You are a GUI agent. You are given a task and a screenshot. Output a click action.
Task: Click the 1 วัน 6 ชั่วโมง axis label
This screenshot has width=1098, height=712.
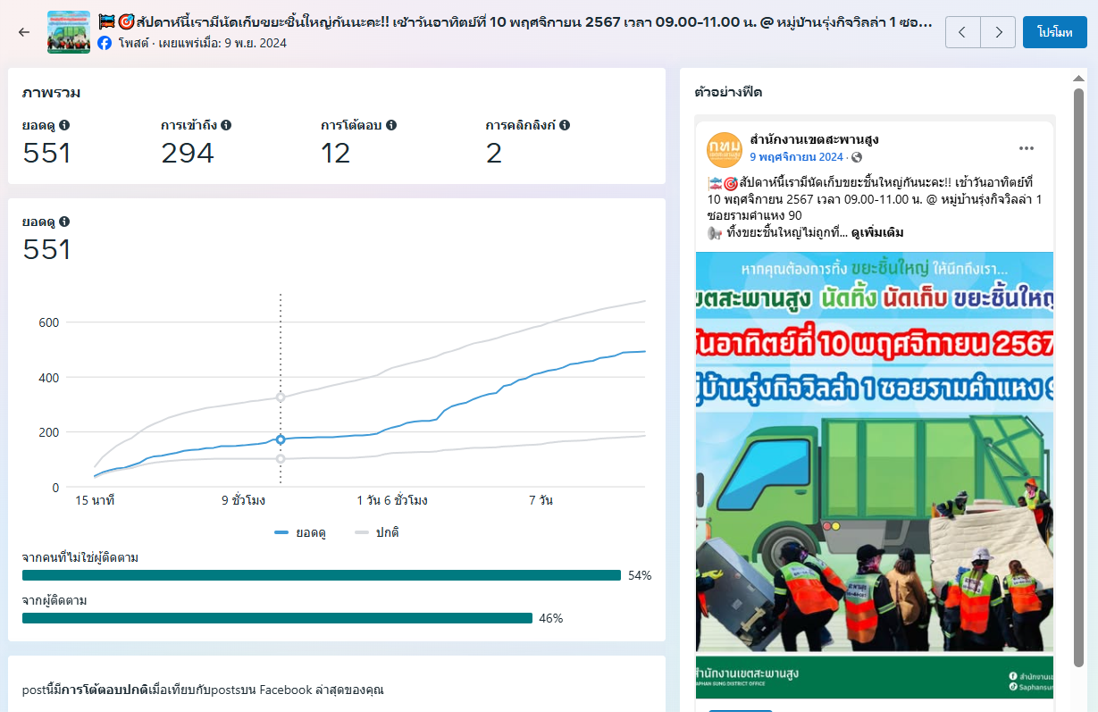click(x=392, y=501)
